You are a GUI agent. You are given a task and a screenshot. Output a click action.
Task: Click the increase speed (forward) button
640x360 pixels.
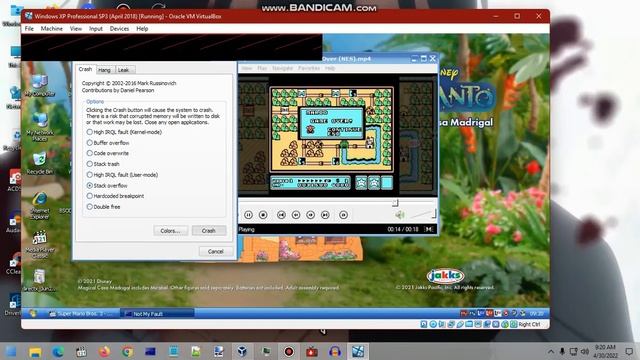point(311,215)
